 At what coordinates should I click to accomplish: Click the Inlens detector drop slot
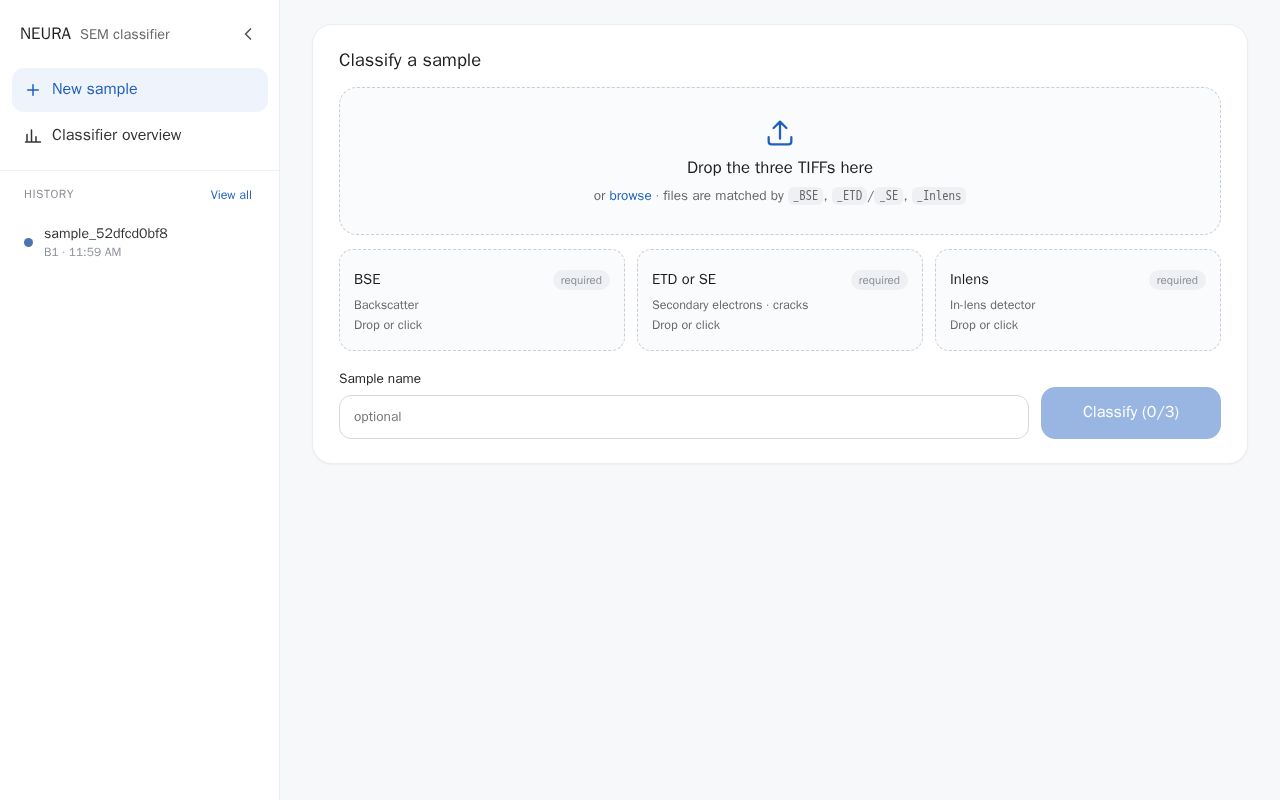(x=1078, y=300)
